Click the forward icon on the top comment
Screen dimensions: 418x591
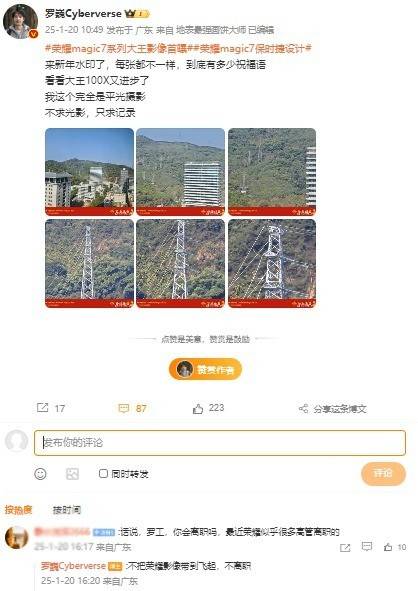(x=345, y=547)
